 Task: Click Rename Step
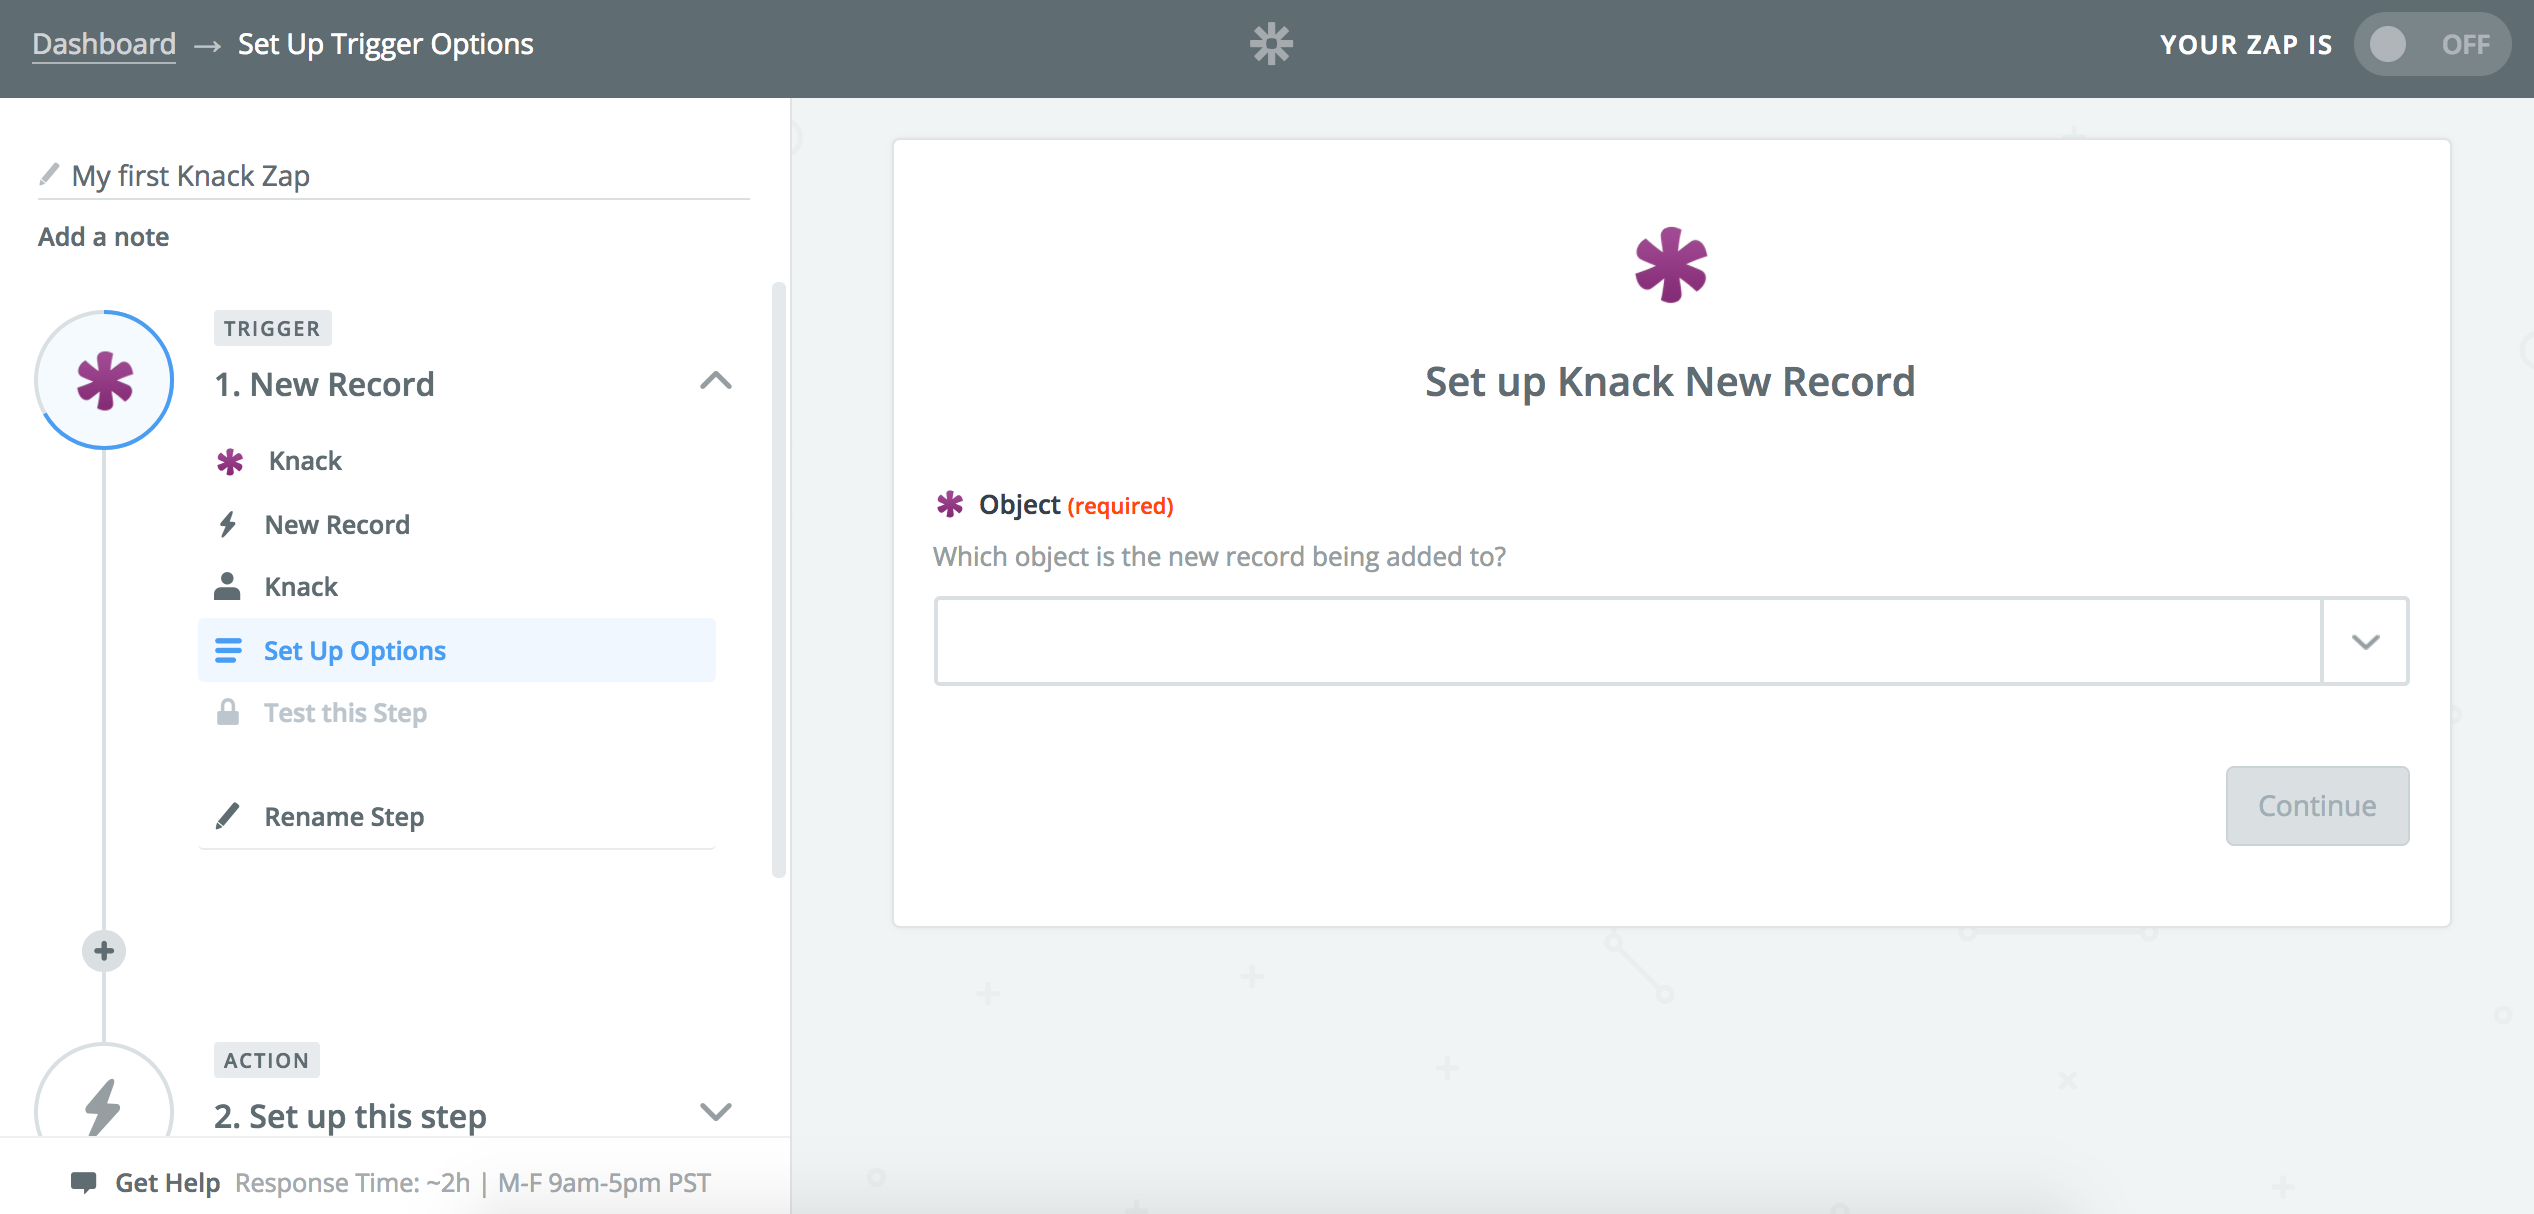pos(344,816)
